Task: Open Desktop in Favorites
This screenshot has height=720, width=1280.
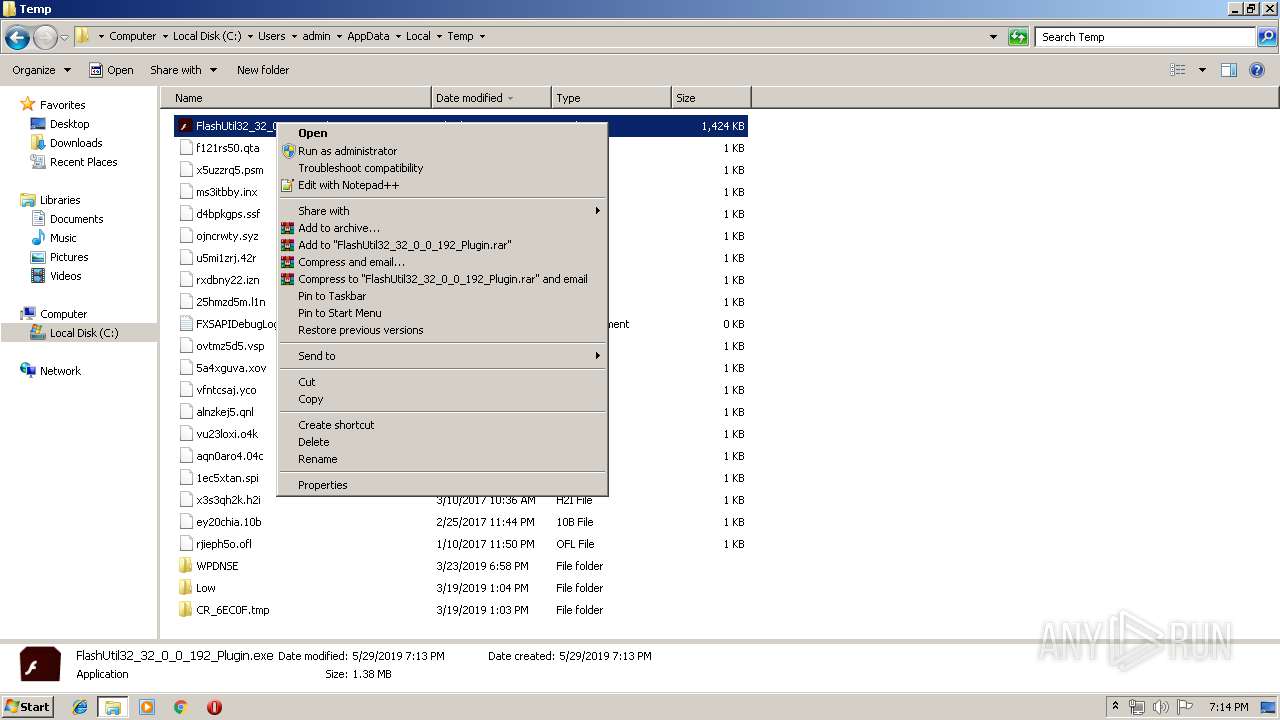Action: pos(69,124)
